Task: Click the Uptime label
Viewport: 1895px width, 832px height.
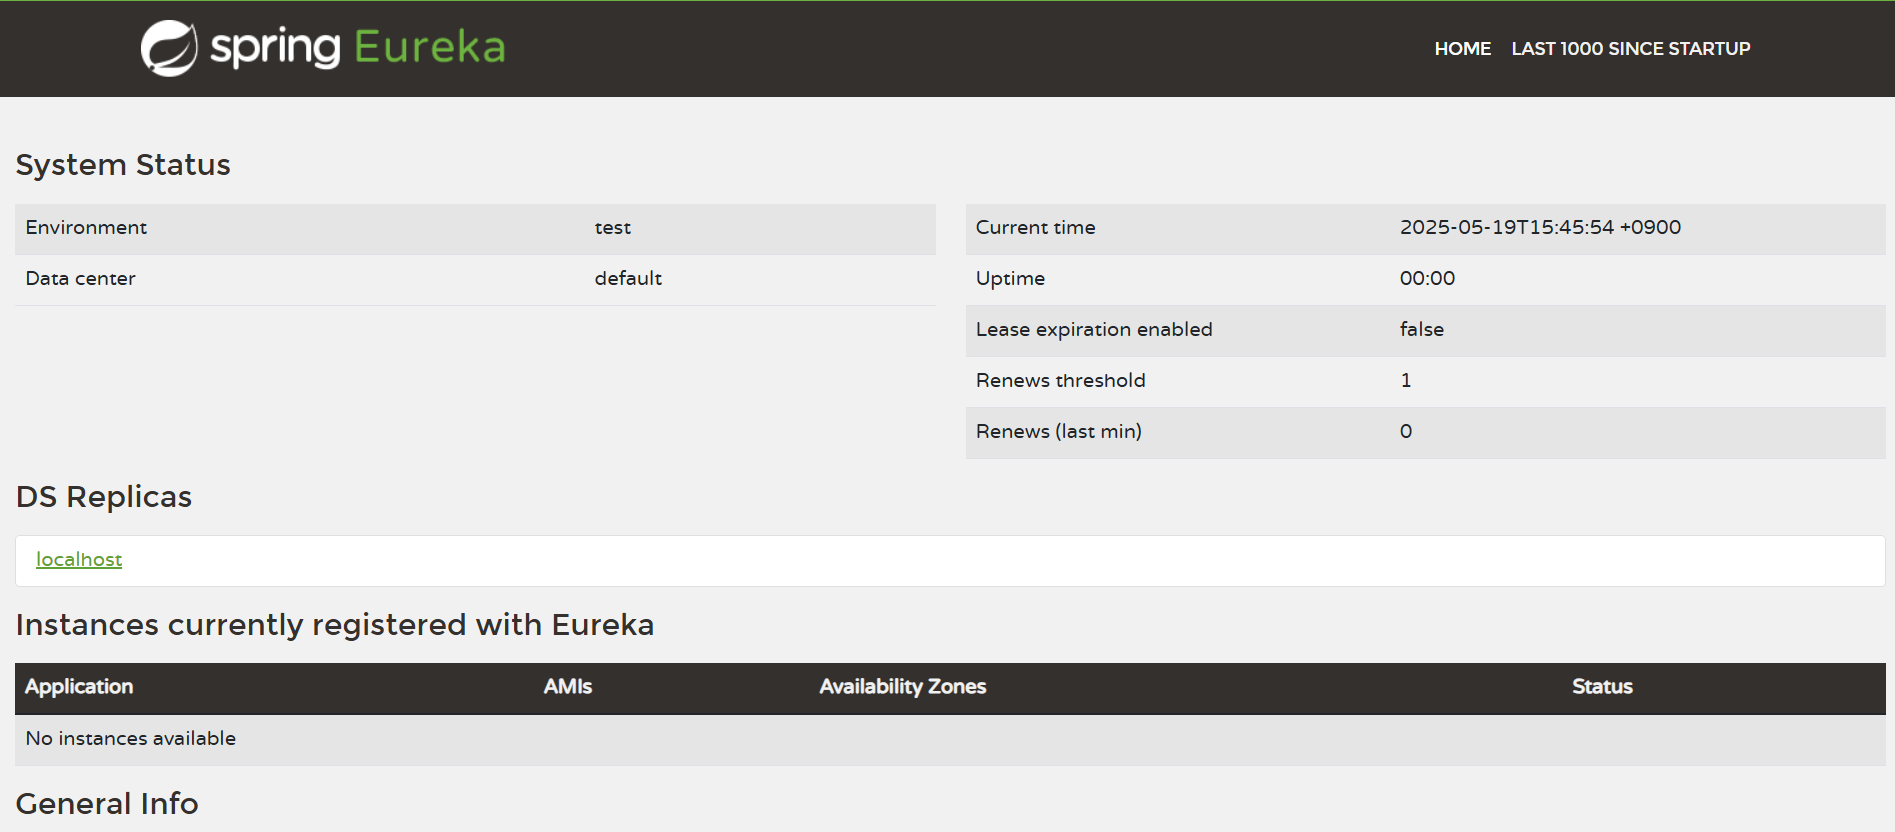Action: point(1010,278)
